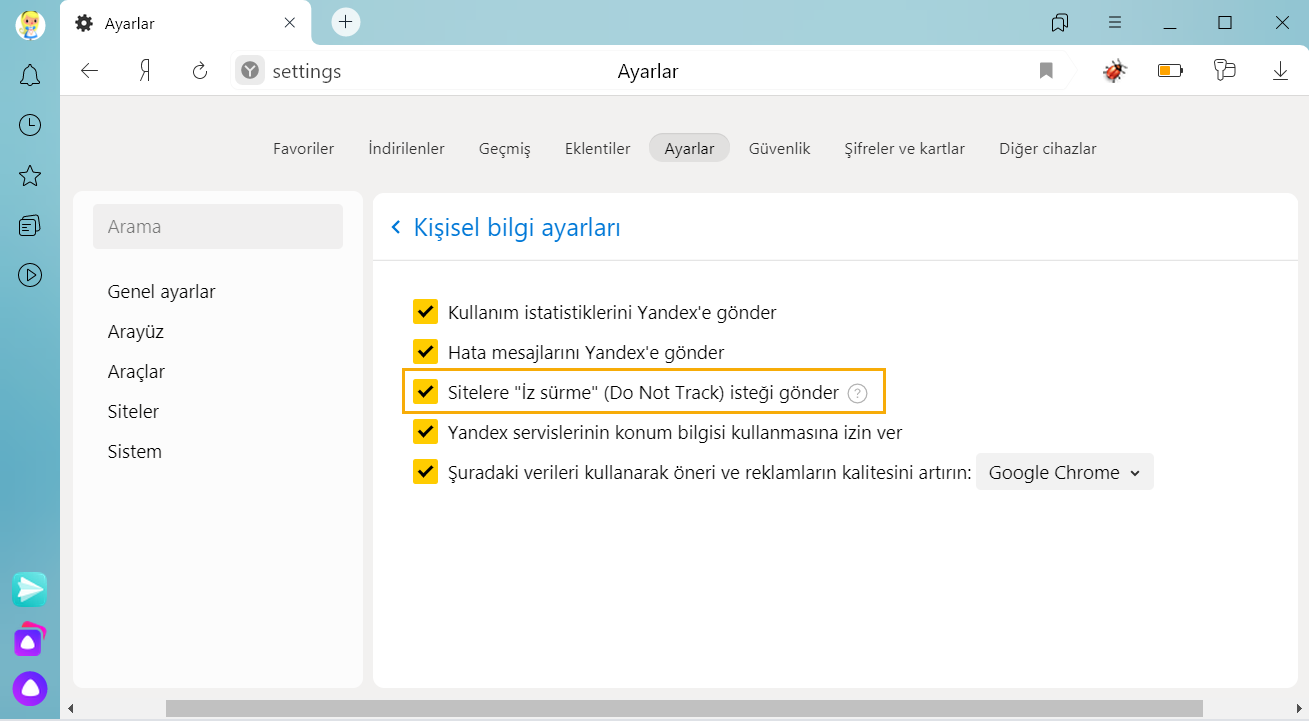
Task: Open Araçlar settings section
Action: pos(136,372)
